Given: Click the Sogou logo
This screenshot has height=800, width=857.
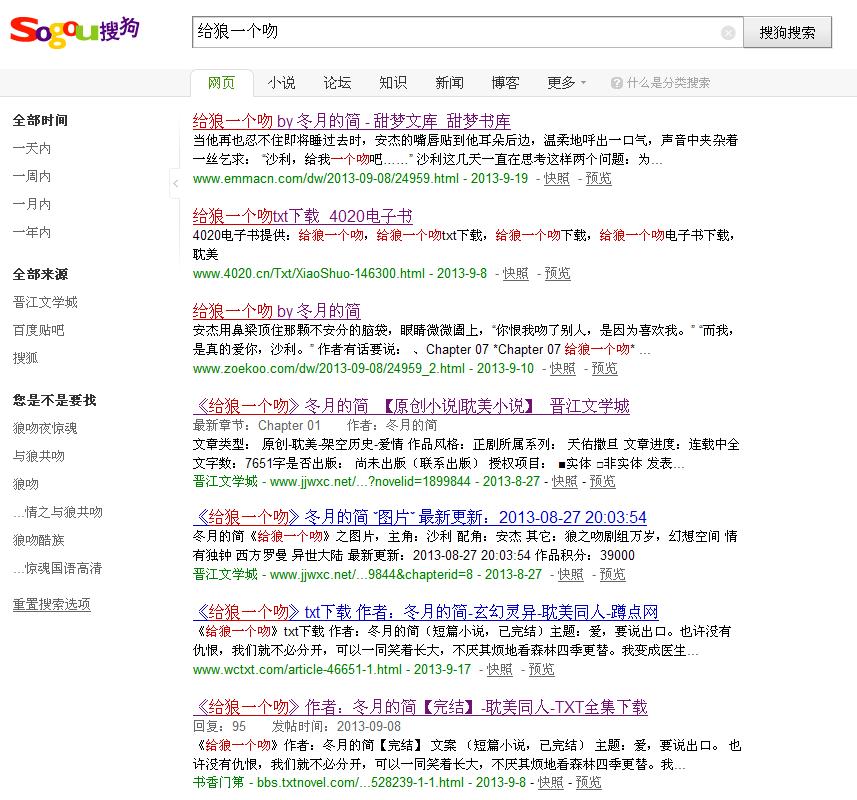Looking at the screenshot, I should click(x=75, y=30).
